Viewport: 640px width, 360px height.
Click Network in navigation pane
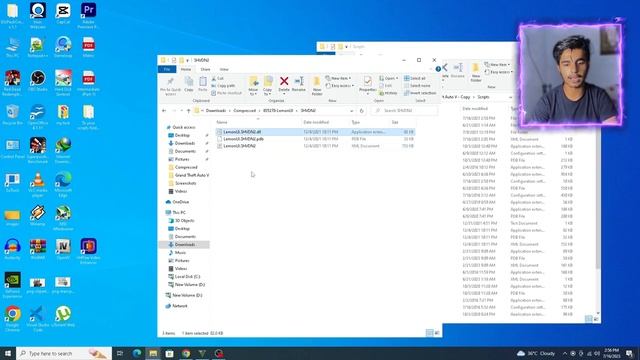pyautogui.click(x=180, y=306)
